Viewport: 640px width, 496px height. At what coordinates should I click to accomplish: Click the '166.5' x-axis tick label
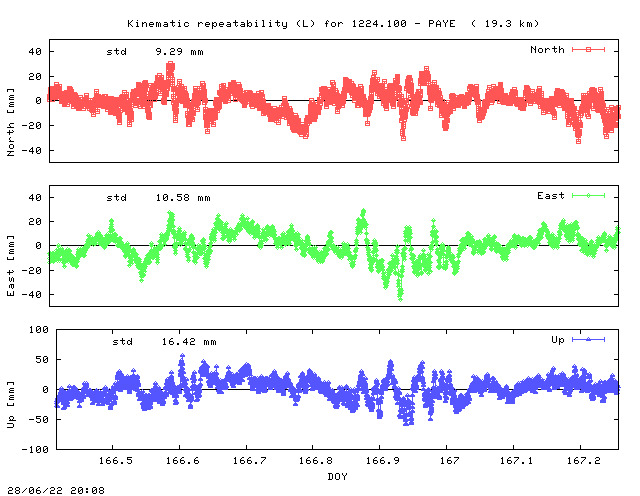[x=116, y=460]
